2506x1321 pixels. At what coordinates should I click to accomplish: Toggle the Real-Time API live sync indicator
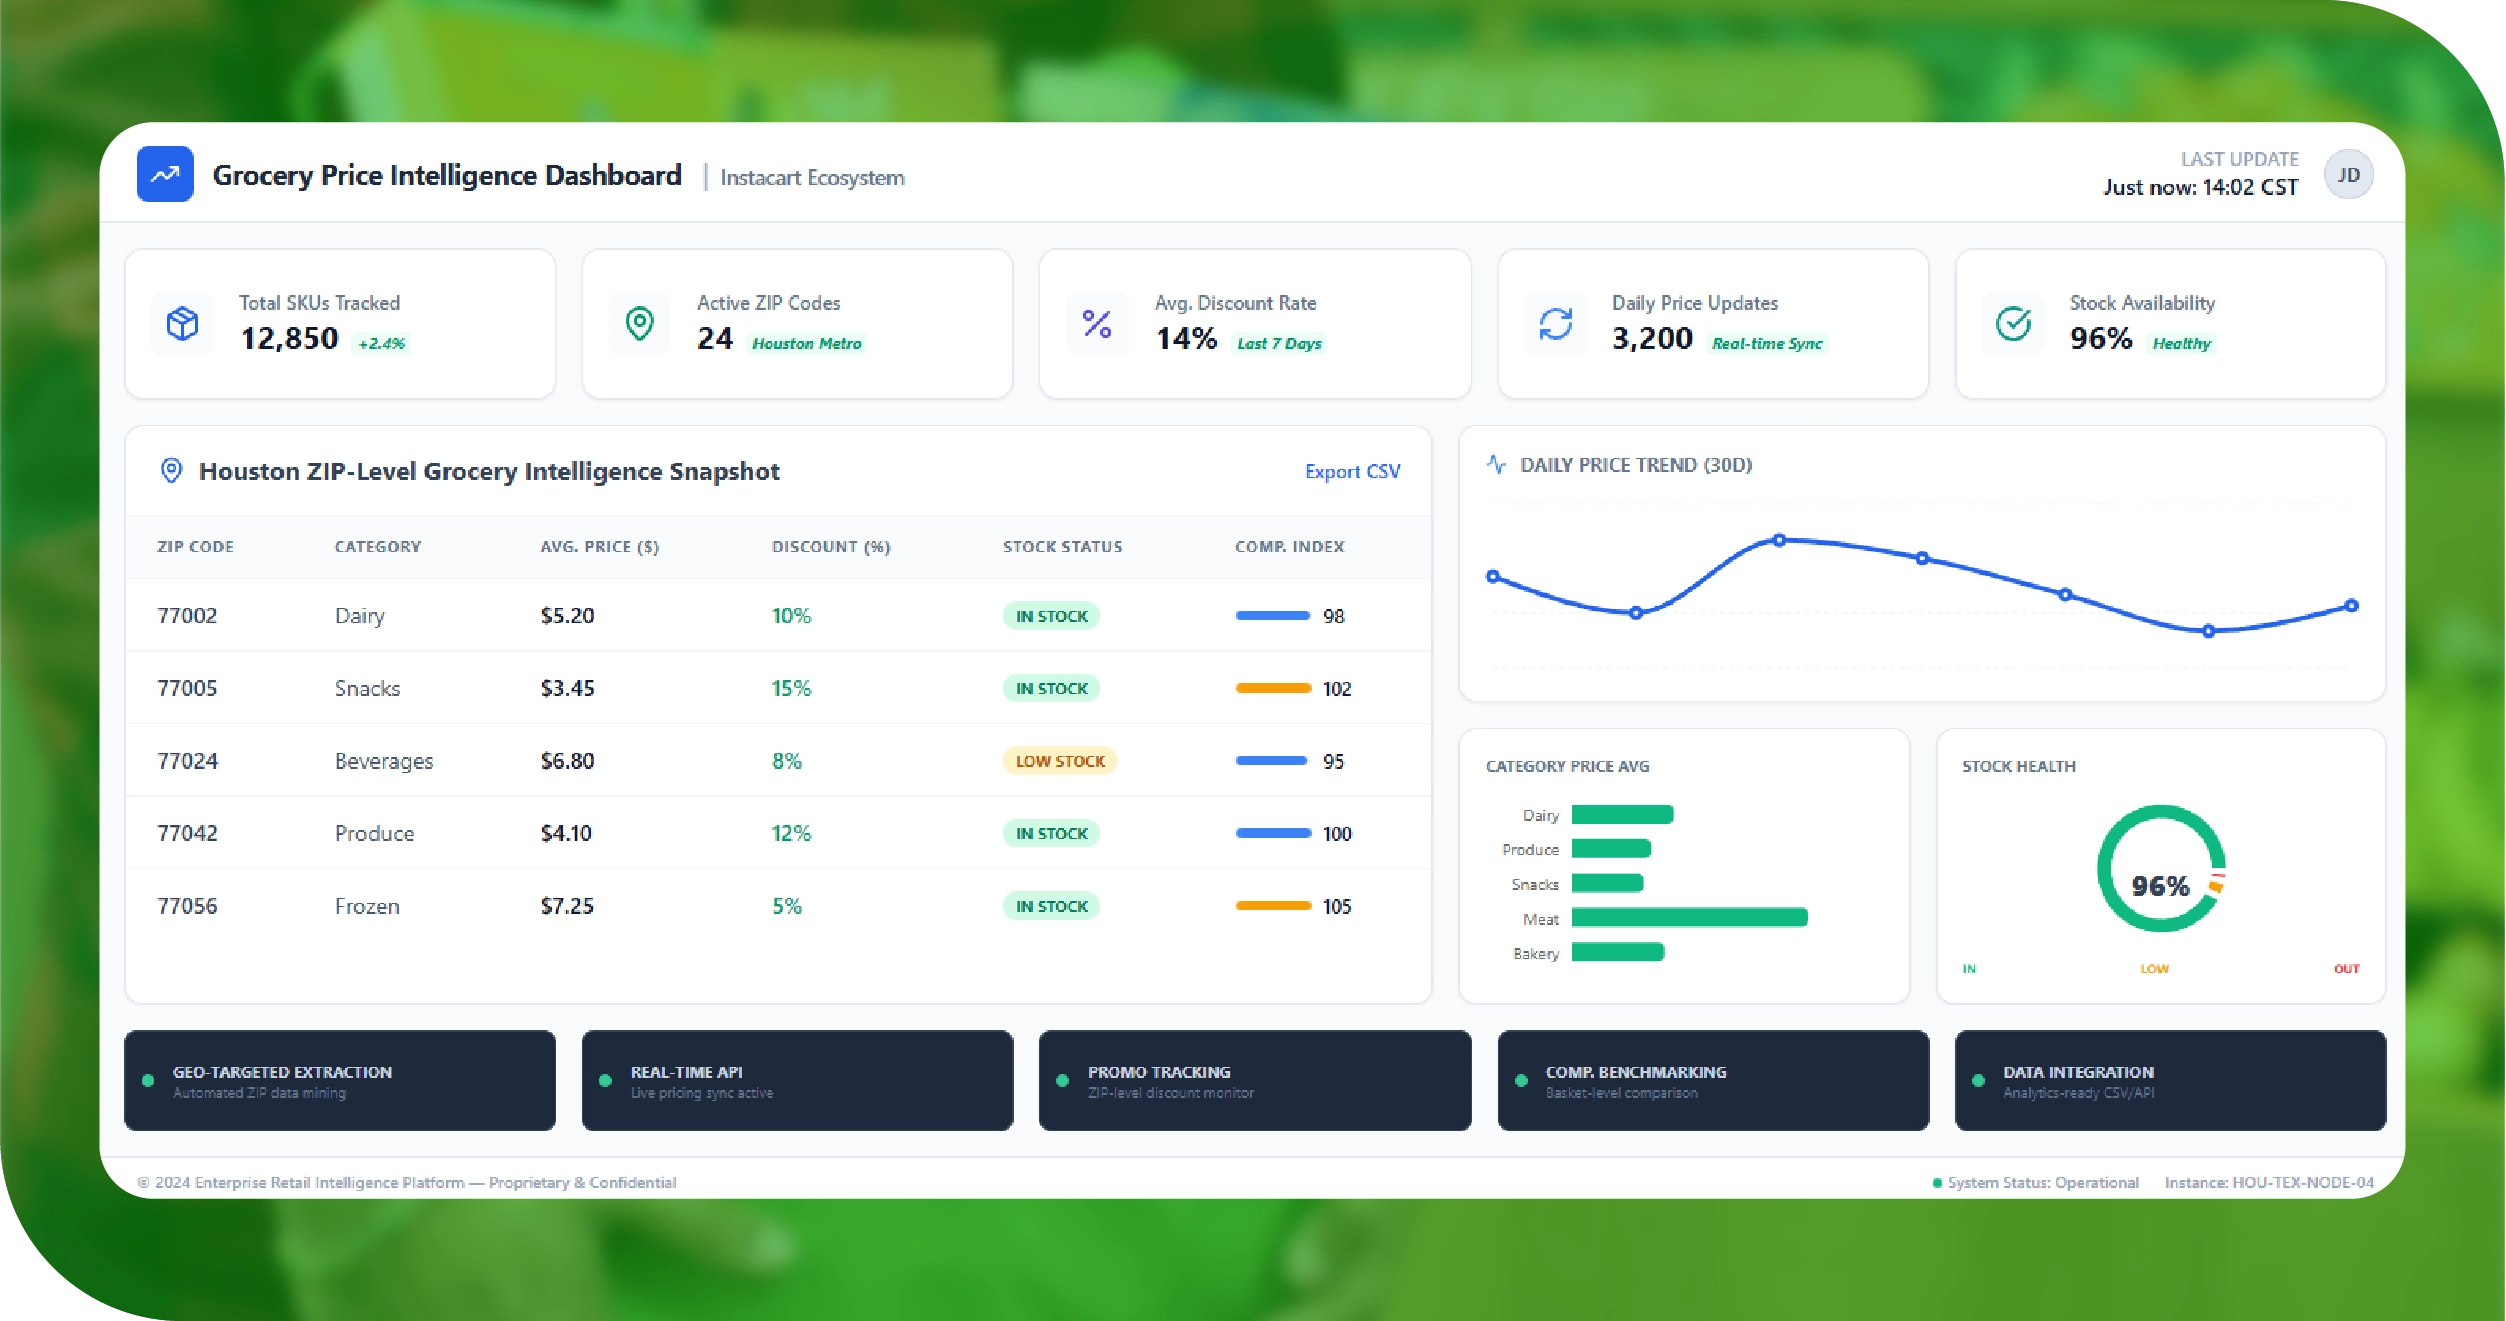[606, 1080]
